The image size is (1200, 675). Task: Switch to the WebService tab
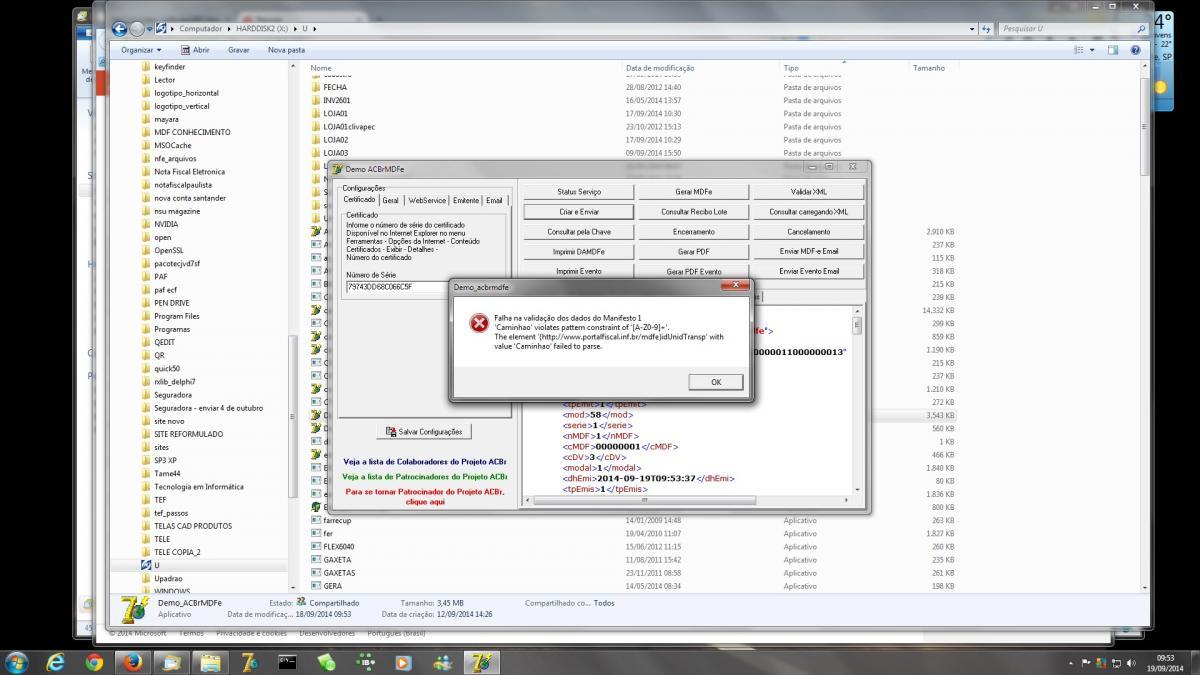pos(427,200)
